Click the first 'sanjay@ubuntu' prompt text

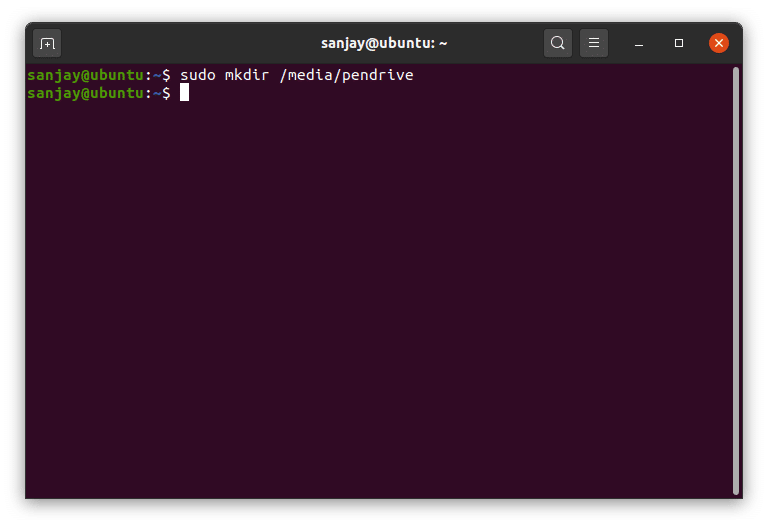point(86,75)
